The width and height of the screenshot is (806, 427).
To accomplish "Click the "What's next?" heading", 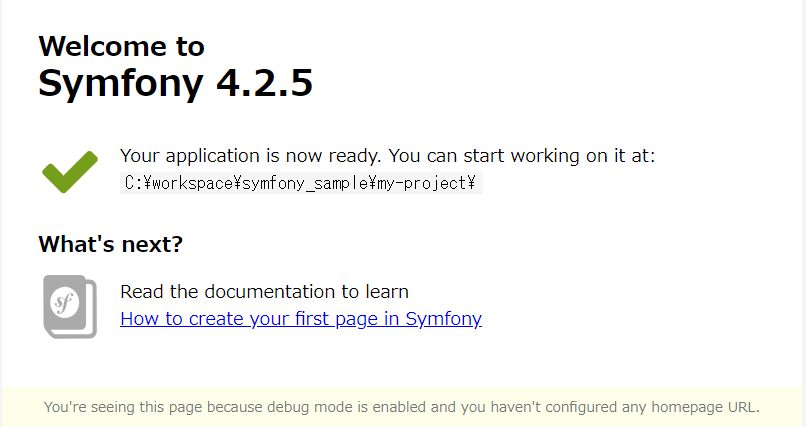I will [110, 244].
